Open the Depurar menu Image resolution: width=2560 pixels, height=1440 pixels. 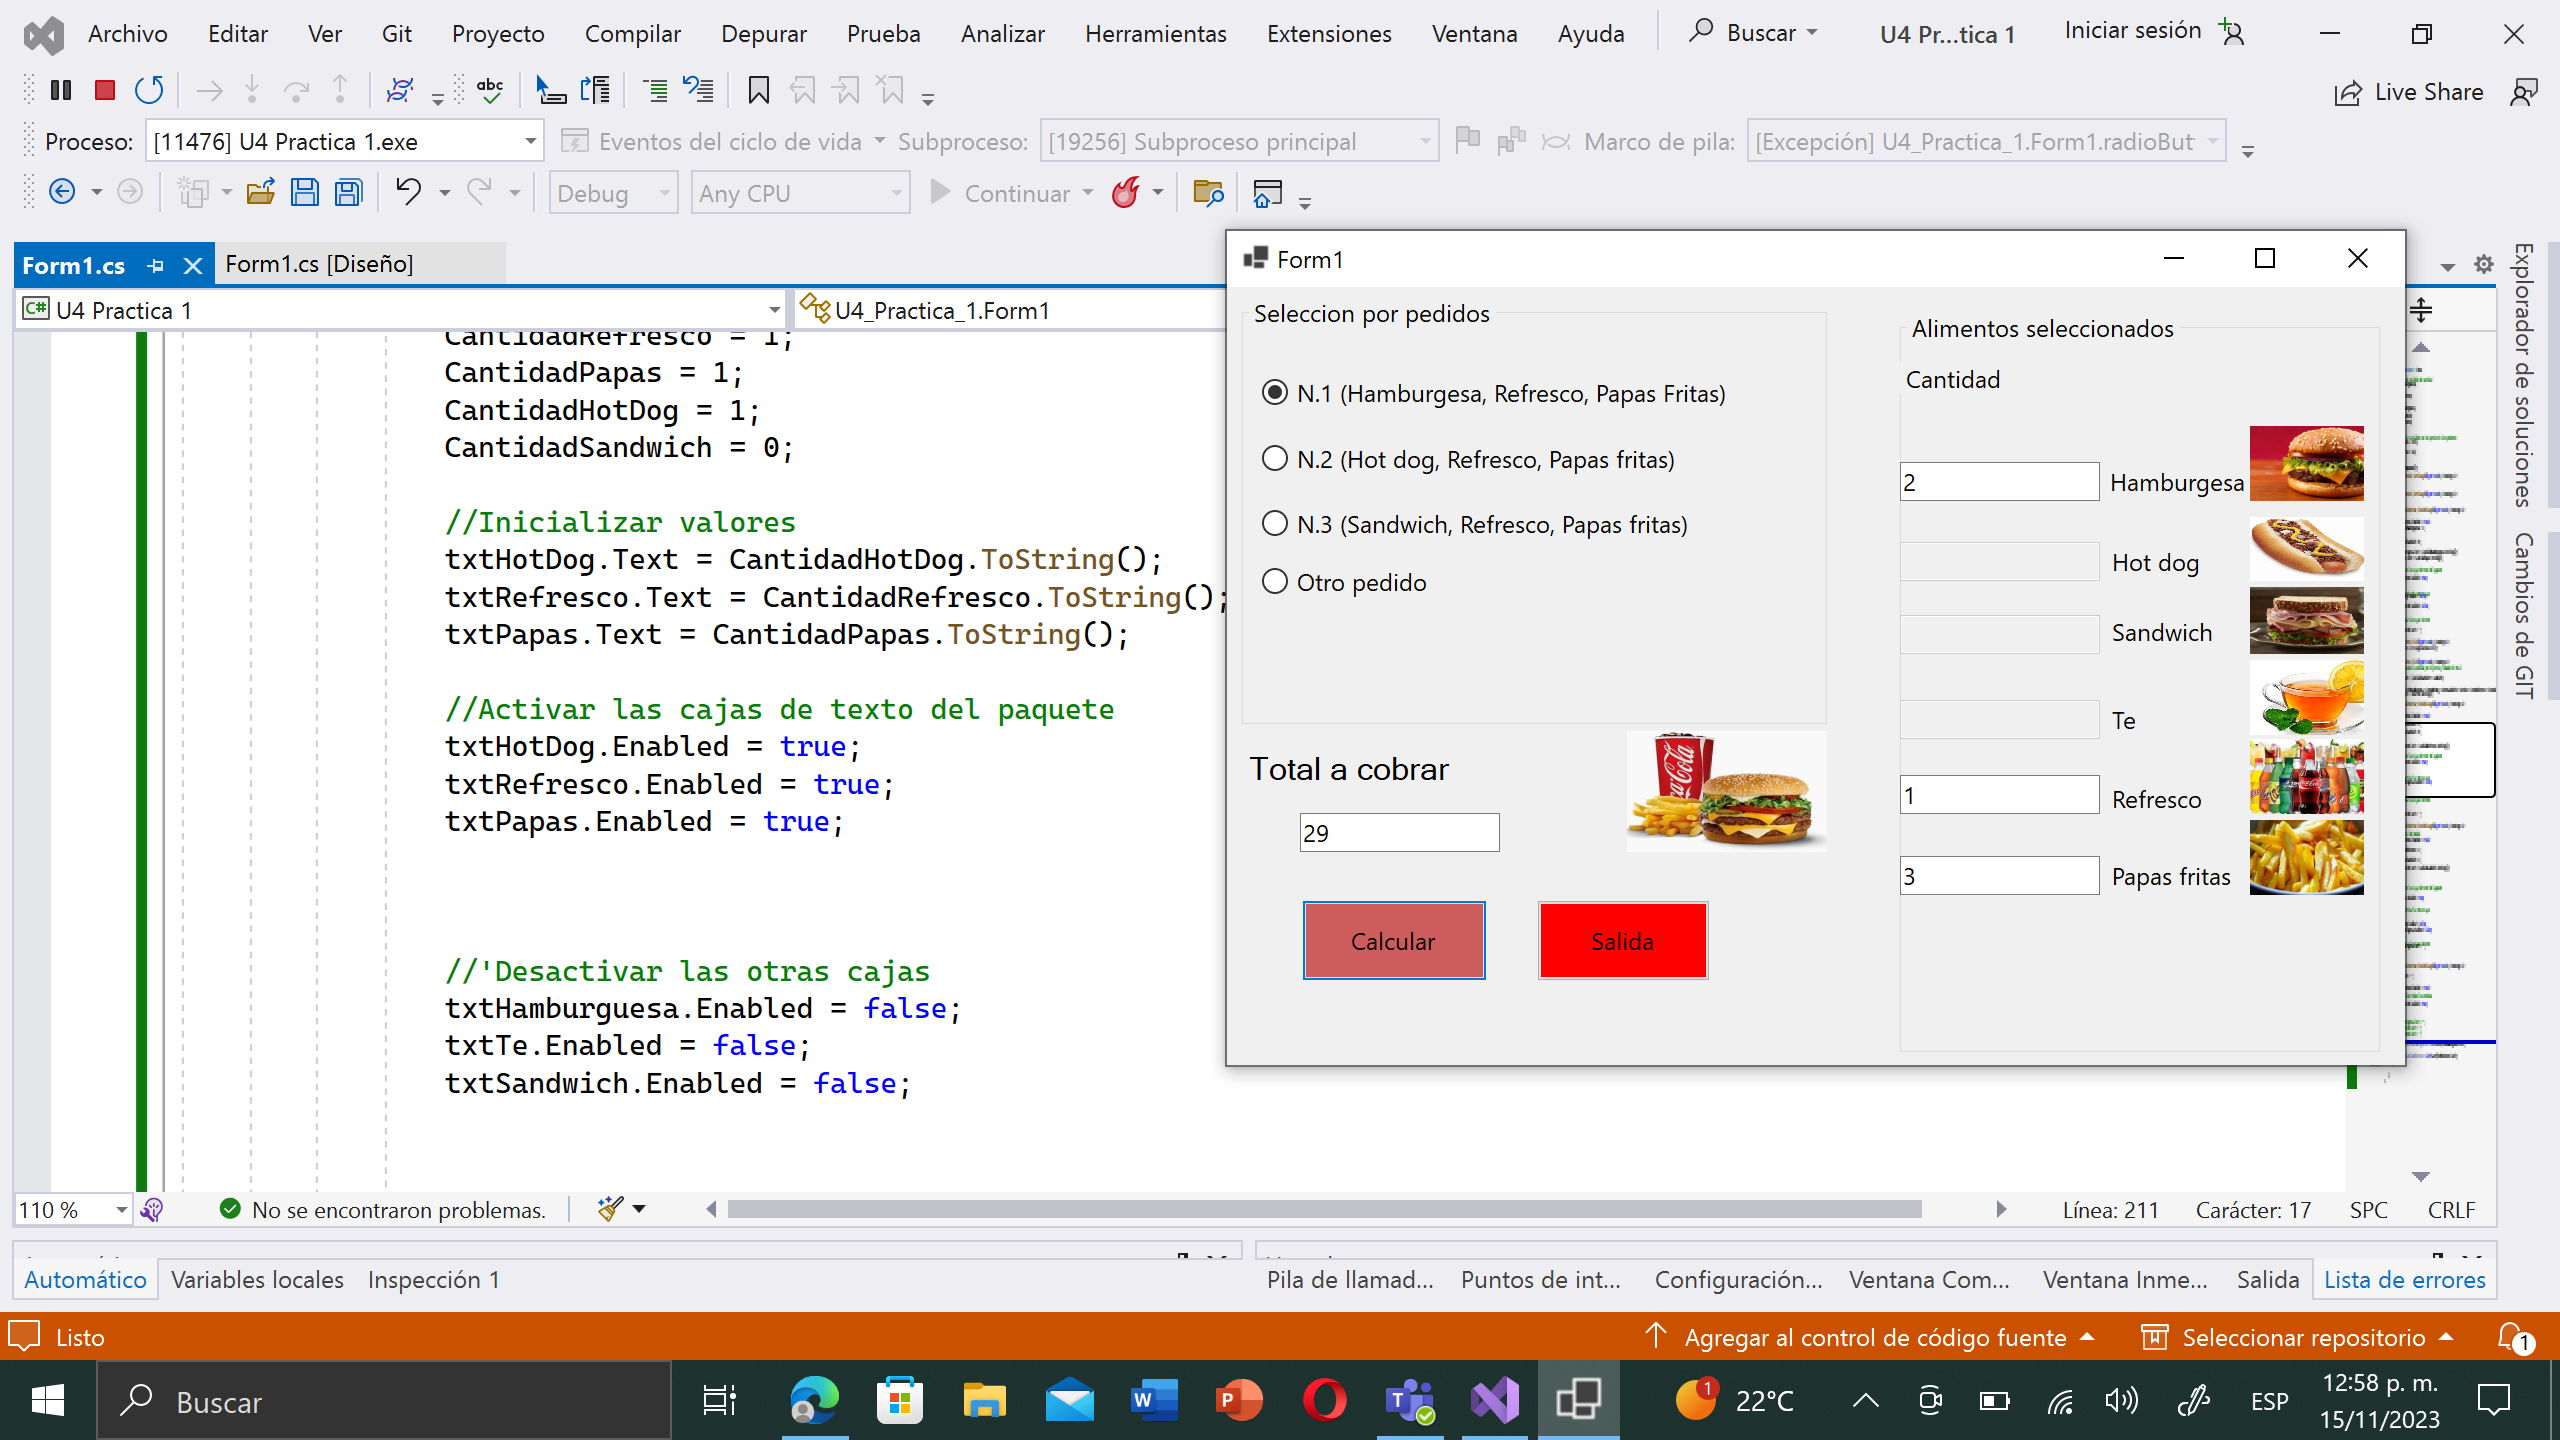click(763, 33)
